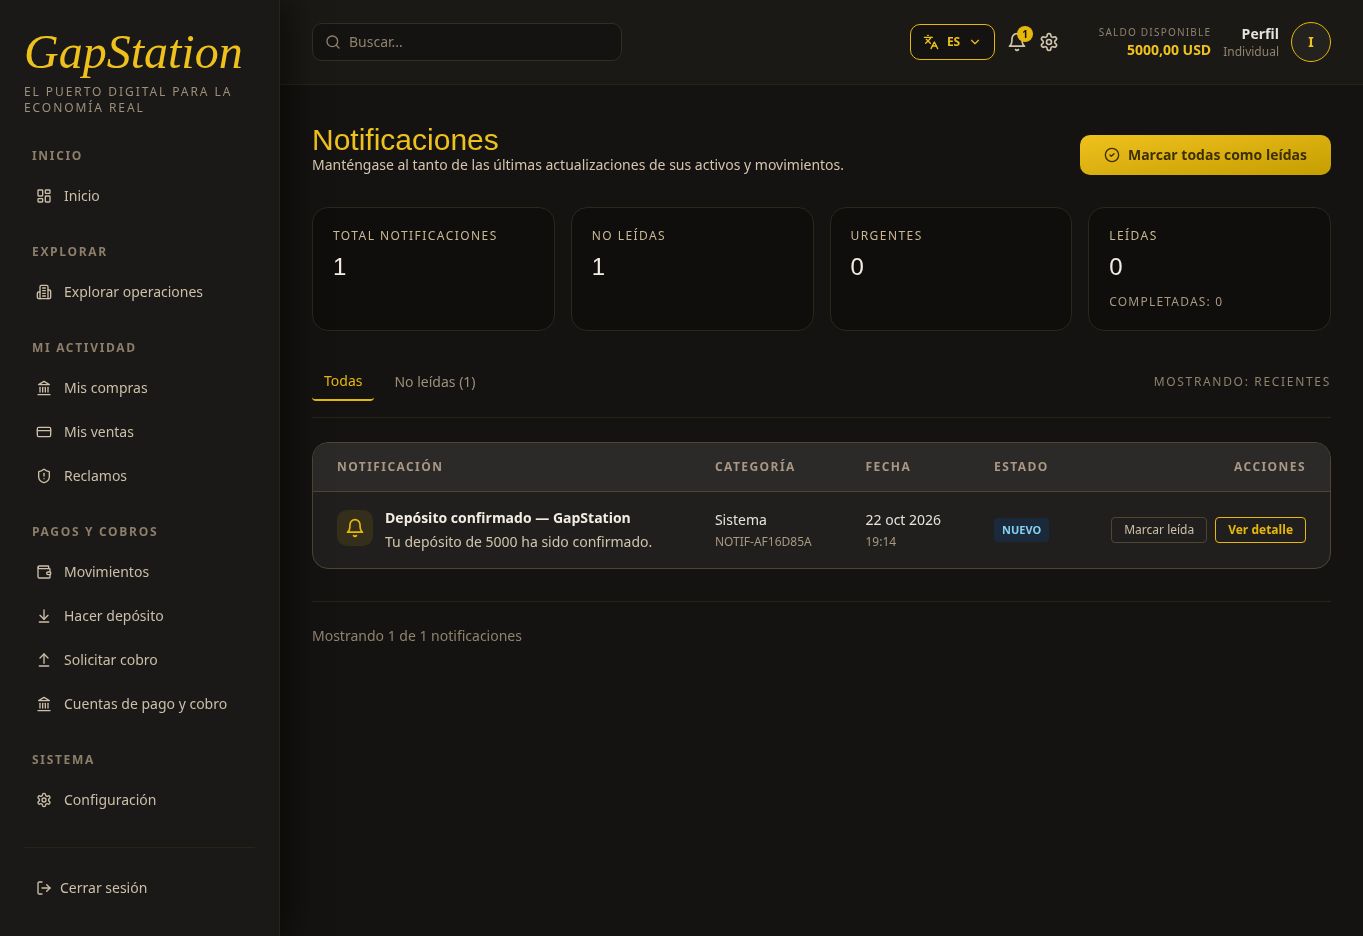Switch to the No leídas (1) tab

pos(435,382)
